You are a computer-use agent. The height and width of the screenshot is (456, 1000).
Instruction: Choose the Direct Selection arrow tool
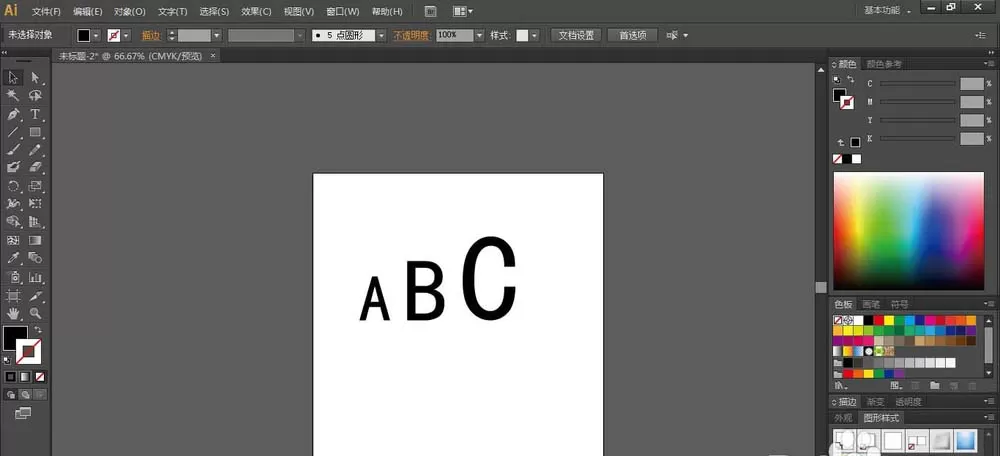35,78
